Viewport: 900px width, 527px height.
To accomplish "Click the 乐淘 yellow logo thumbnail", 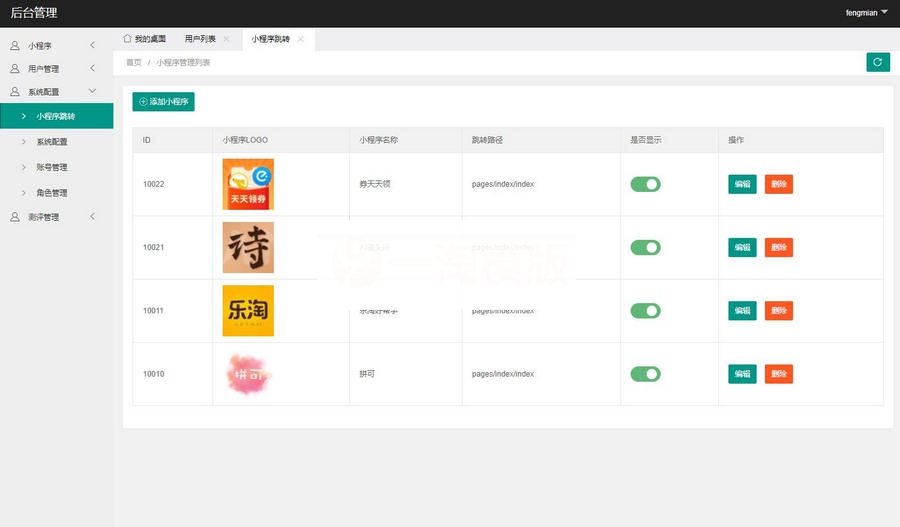I will pos(248,310).
